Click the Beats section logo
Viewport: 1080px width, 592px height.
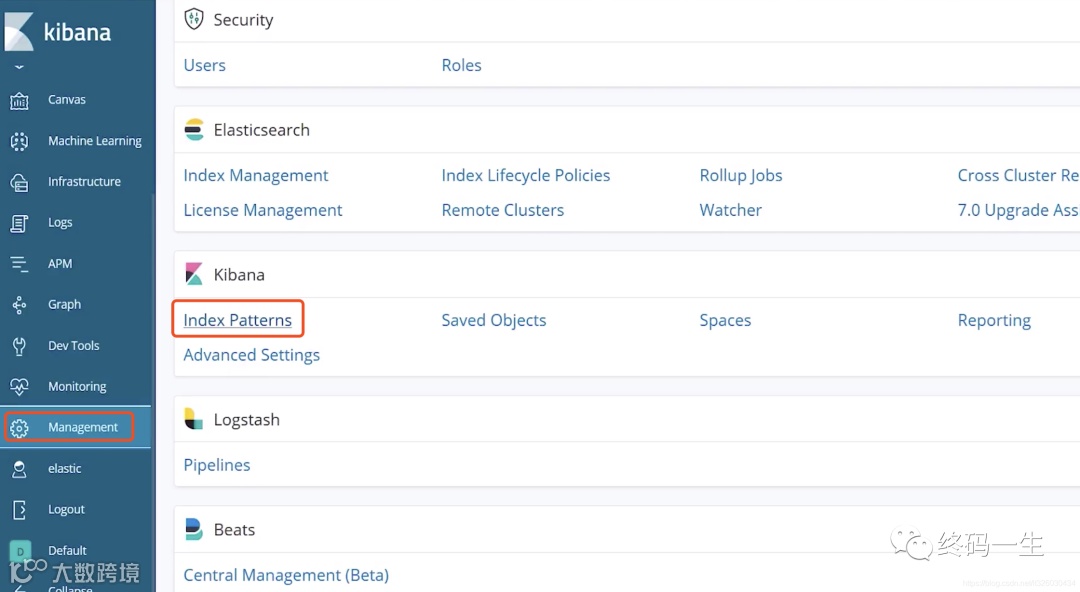coord(194,529)
